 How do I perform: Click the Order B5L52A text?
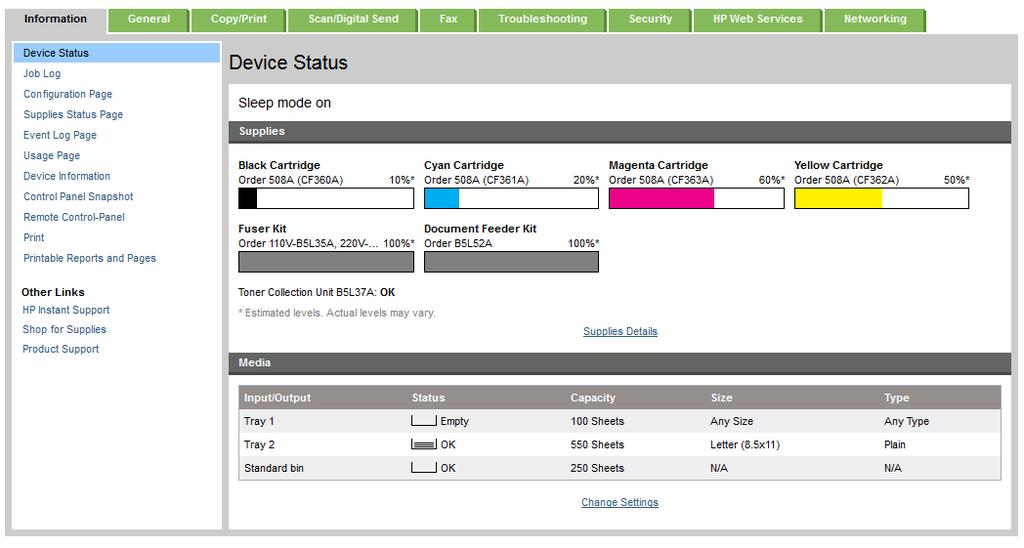coord(458,244)
